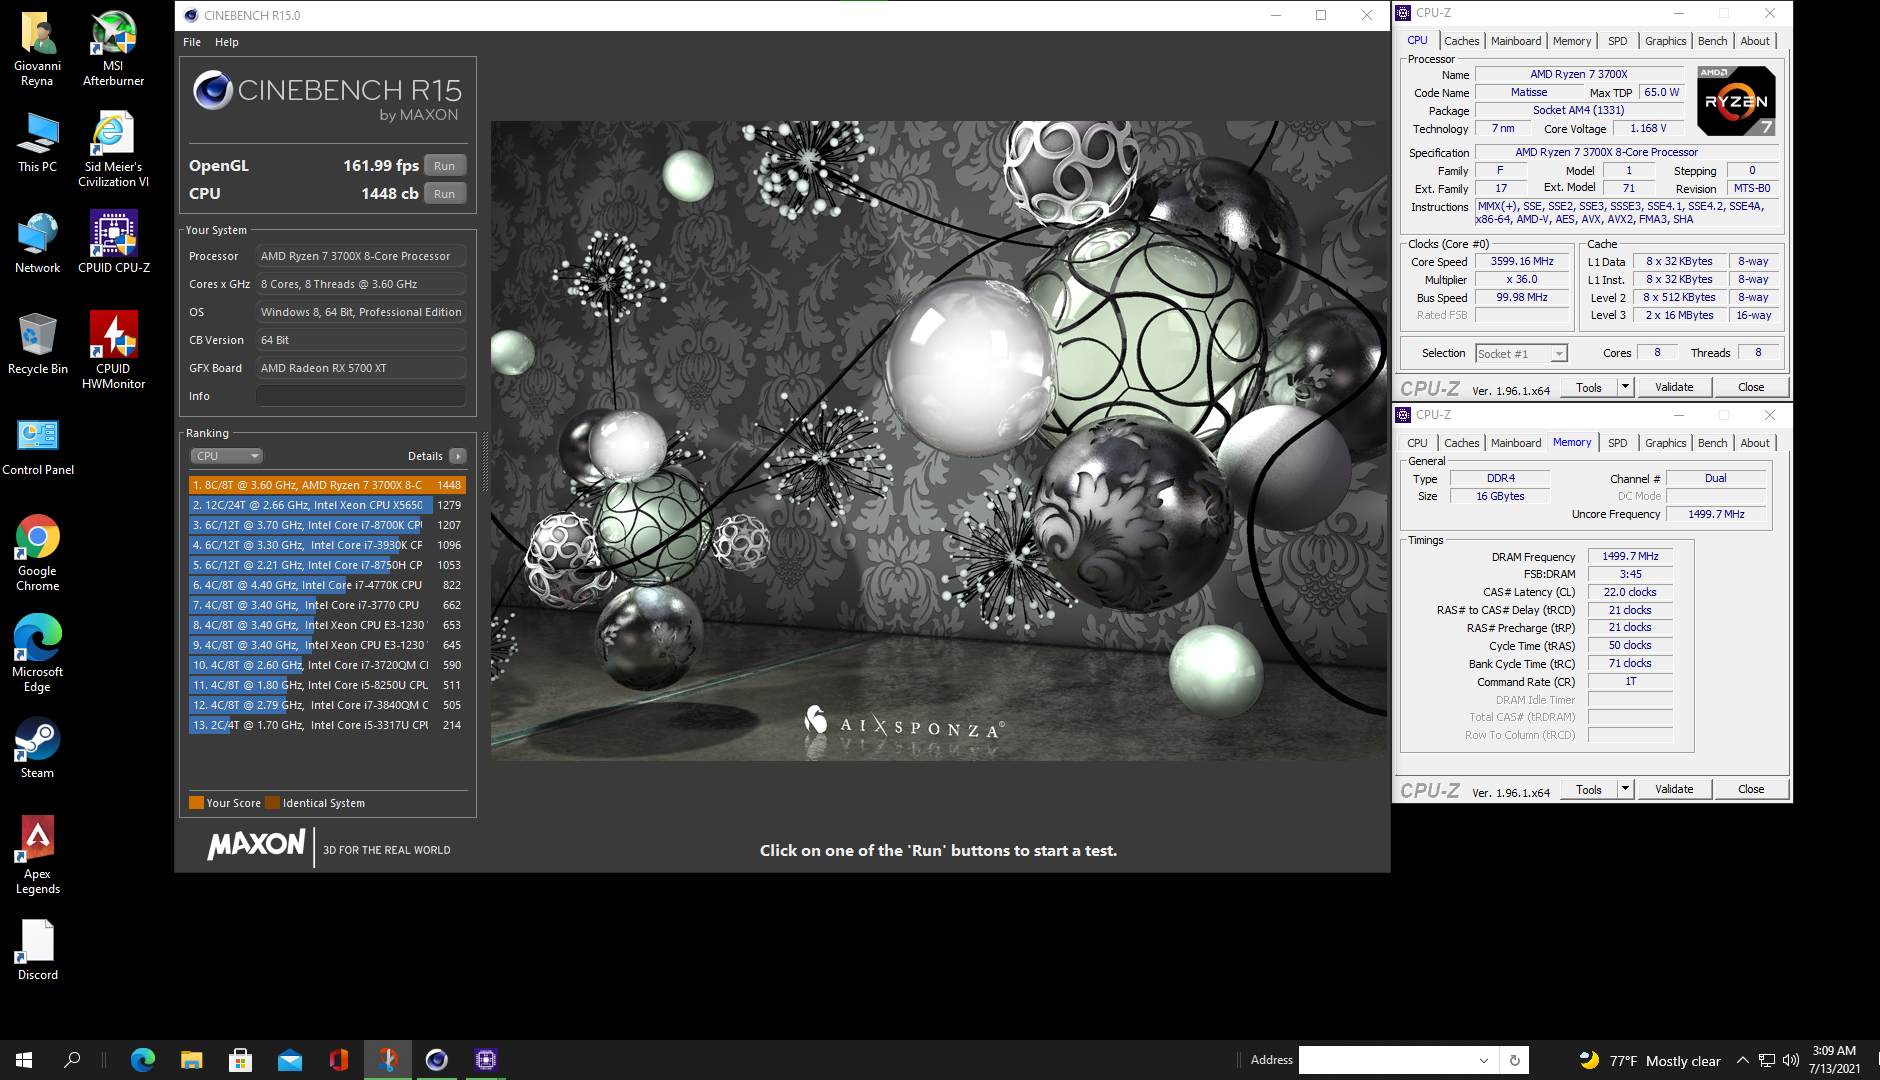Show hidden system tray icons
The width and height of the screenshot is (1880, 1080).
(x=1742, y=1060)
